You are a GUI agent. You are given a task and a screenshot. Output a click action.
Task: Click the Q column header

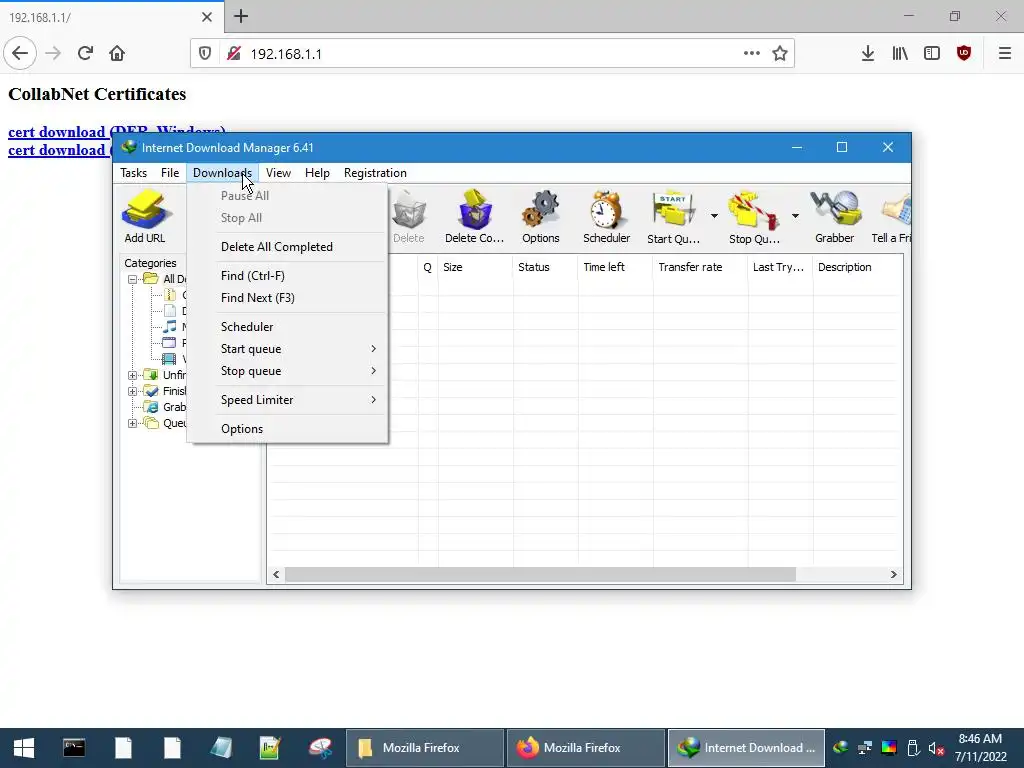tap(428, 267)
